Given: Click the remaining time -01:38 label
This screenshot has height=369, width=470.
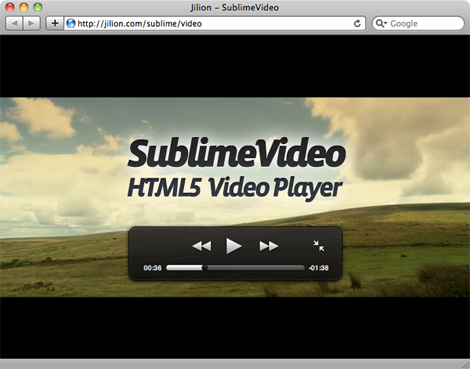Looking at the screenshot, I should pos(319,268).
